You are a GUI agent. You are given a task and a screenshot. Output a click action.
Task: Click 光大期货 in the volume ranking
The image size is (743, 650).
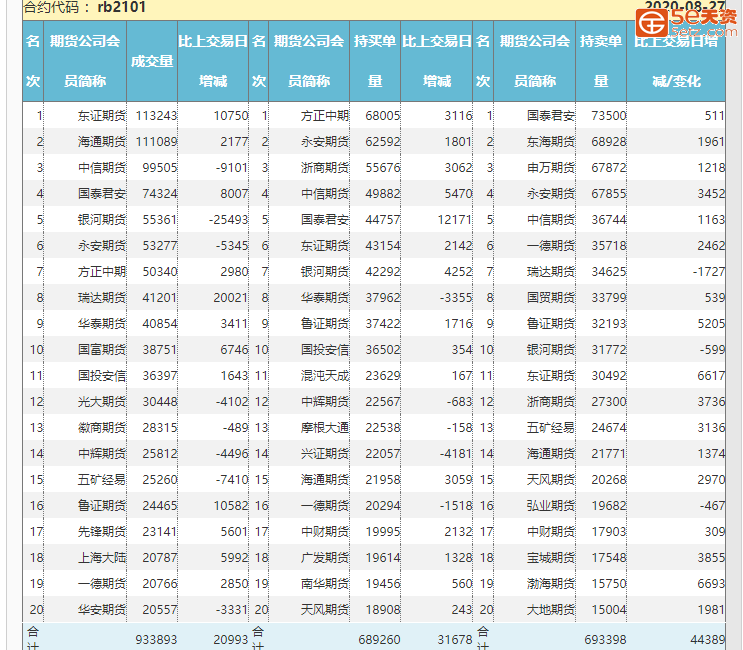[102, 402]
